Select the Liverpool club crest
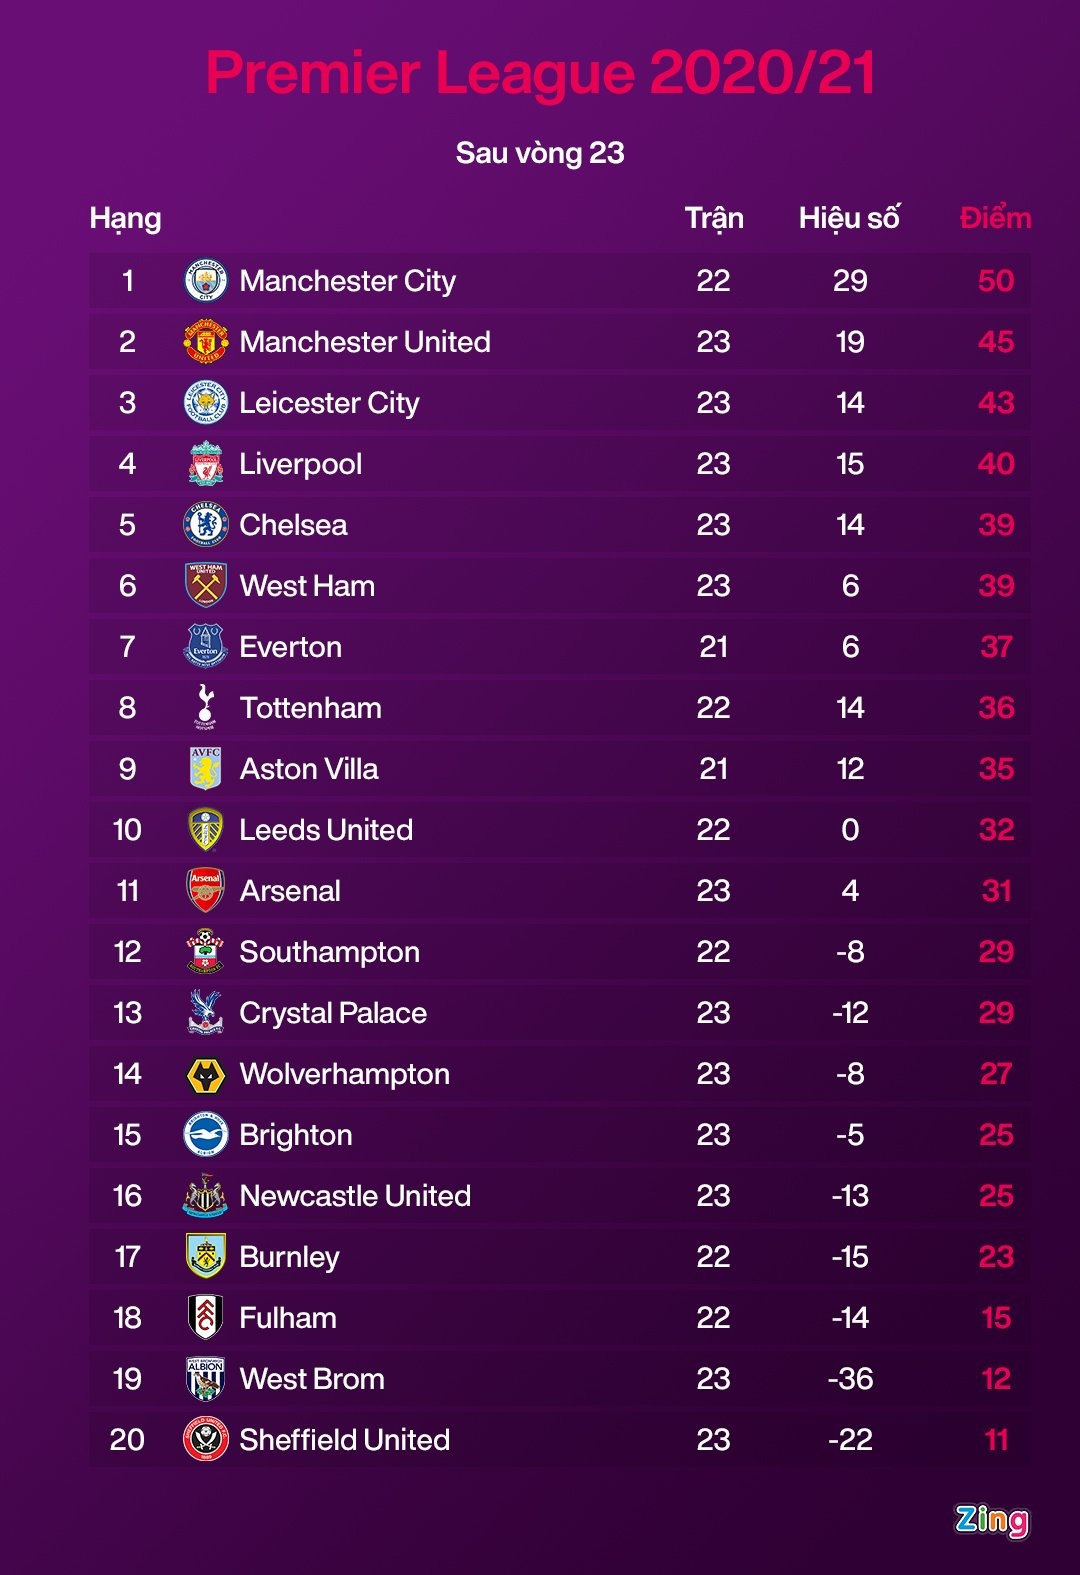 point(206,464)
